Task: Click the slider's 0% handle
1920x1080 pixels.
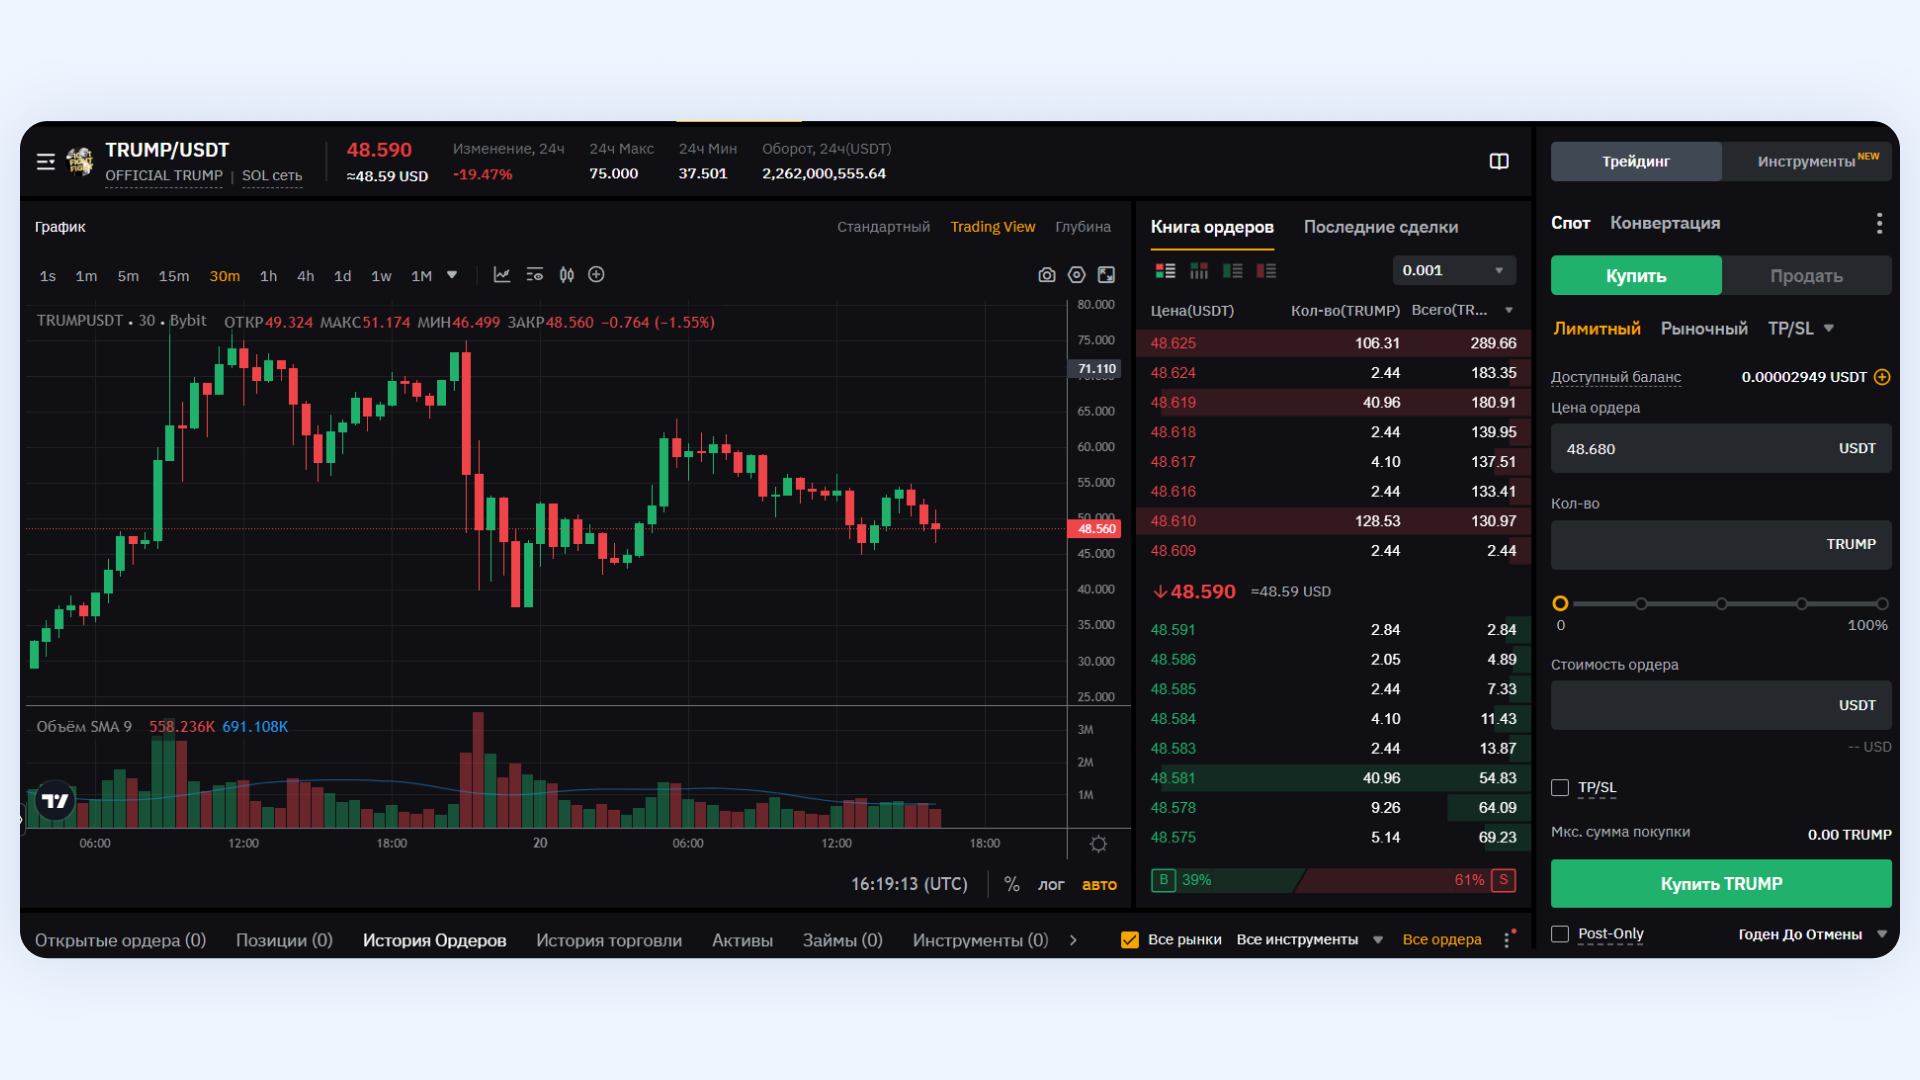Action: point(1560,604)
